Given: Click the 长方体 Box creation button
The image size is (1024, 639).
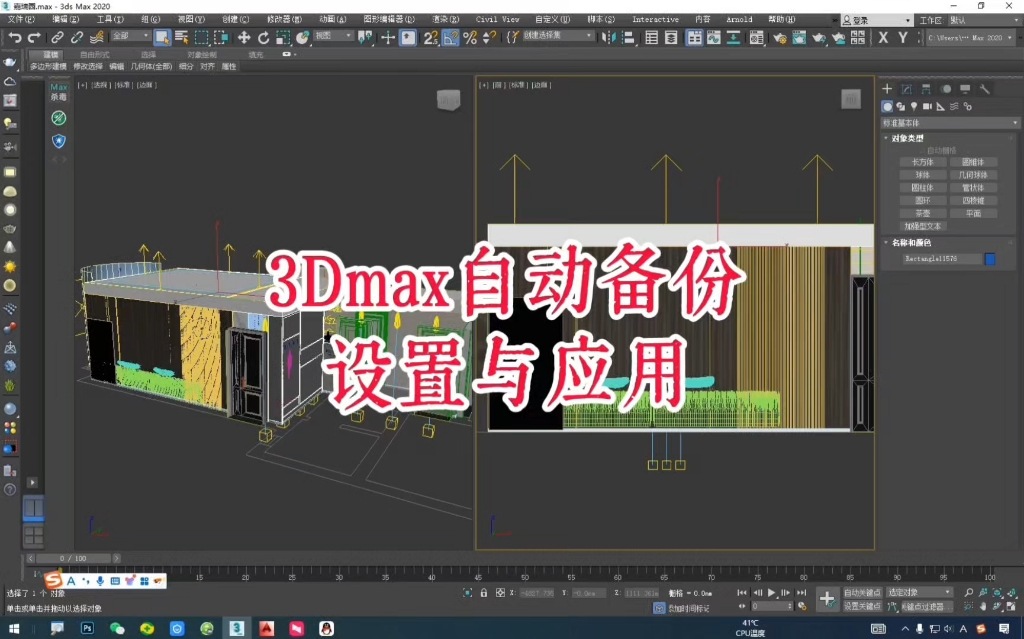Looking at the screenshot, I should [923, 161].
